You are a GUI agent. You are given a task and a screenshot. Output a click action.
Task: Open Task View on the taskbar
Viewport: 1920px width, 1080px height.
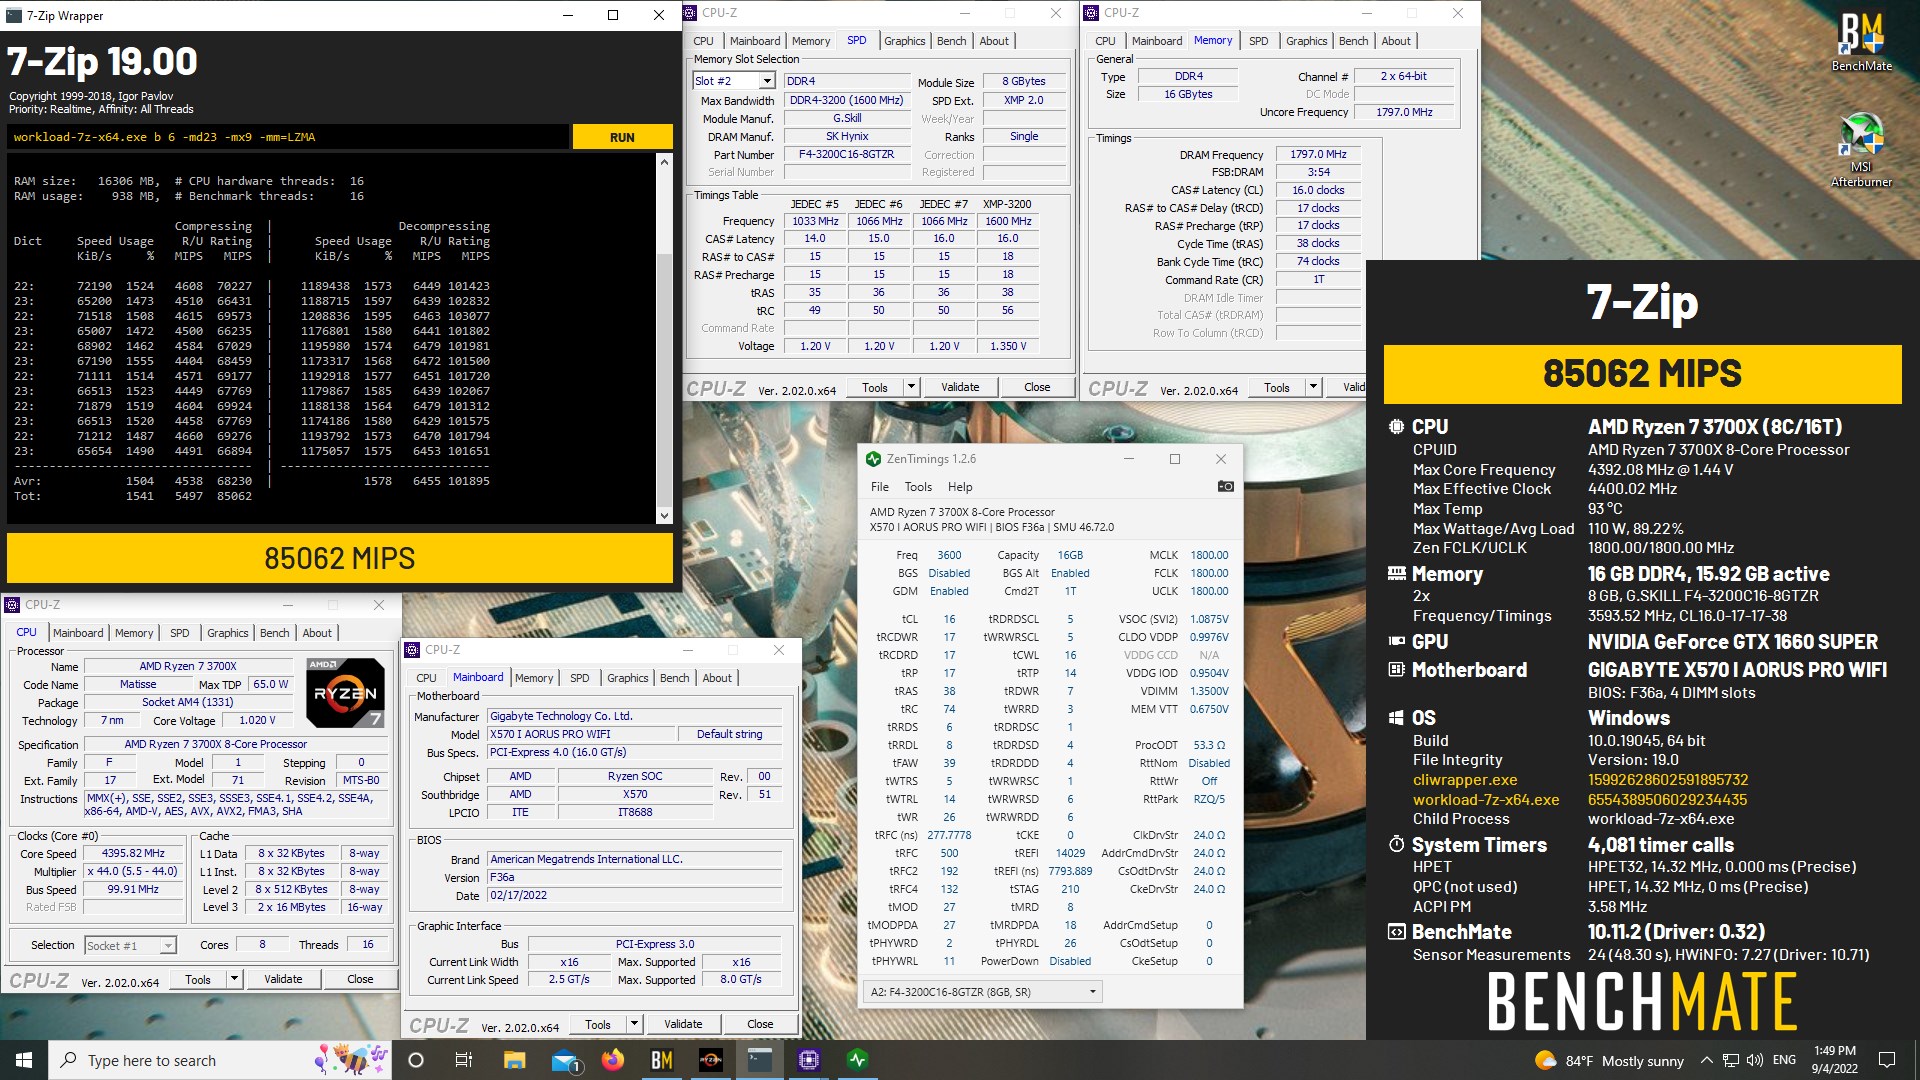point(463,1060)
